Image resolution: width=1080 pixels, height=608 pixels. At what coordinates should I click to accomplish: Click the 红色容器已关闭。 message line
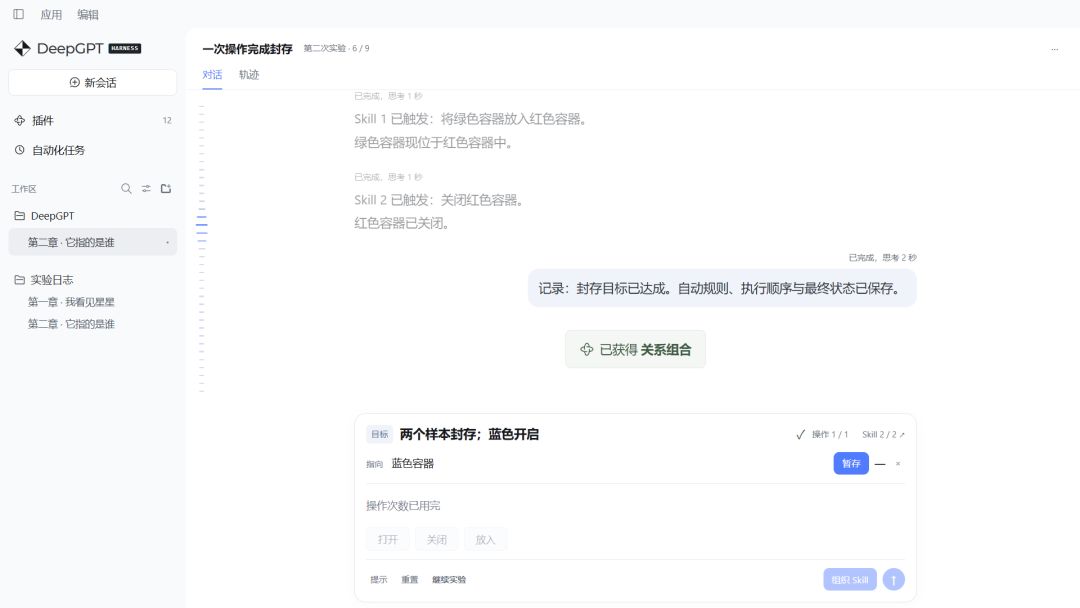tap(402, 223)
